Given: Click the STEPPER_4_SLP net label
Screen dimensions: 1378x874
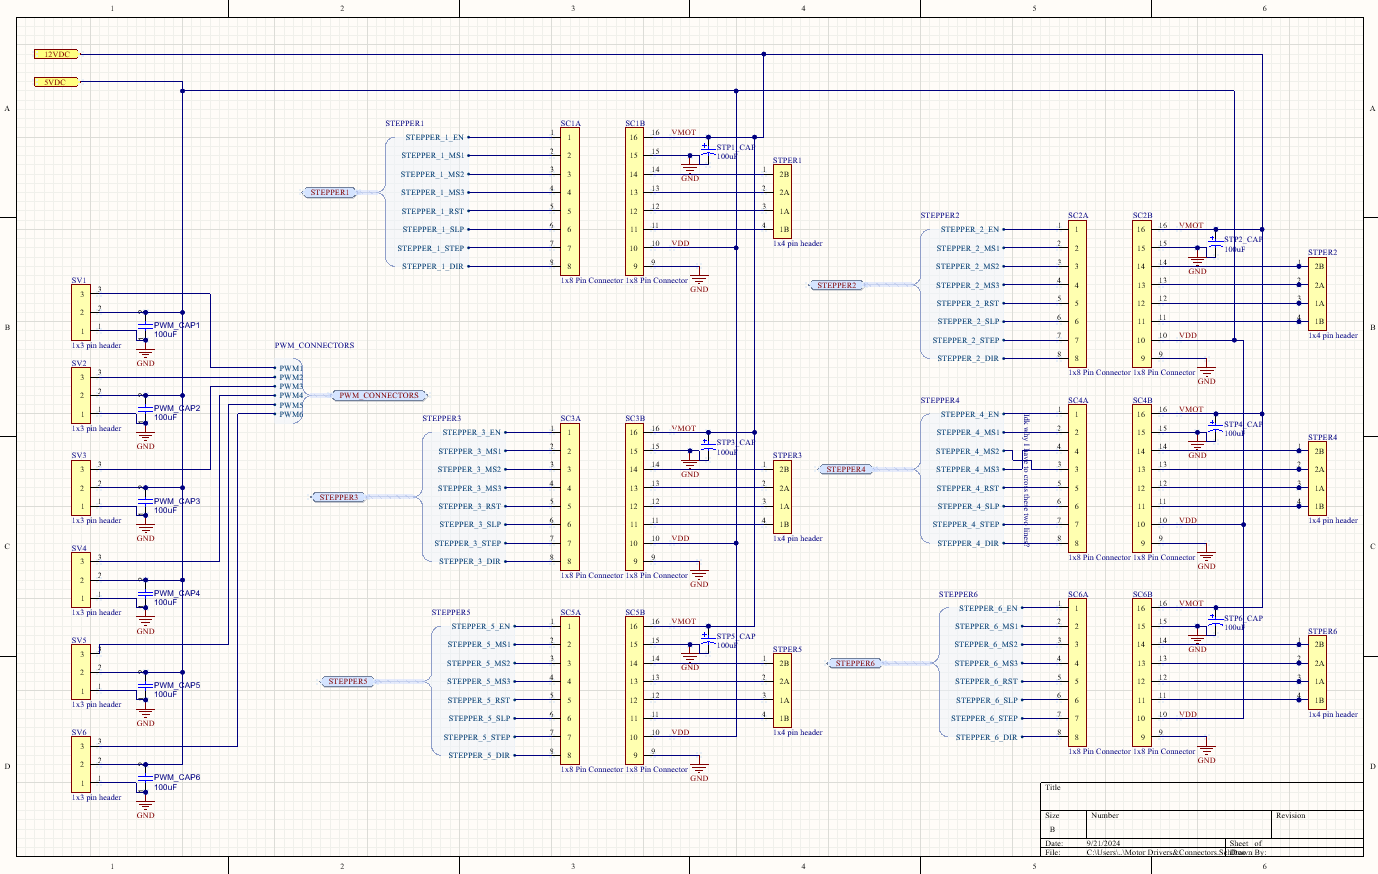Looking at the screenshot, I should click(968, 506).
